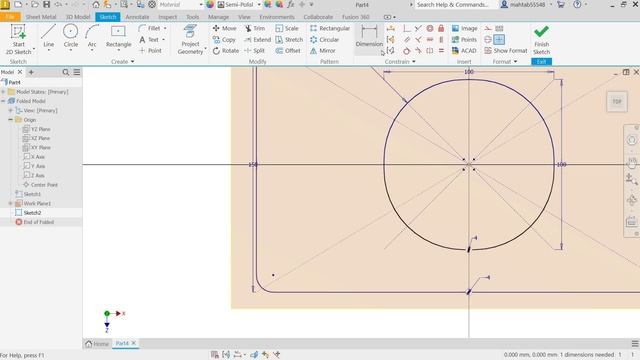Screen dimensions: 640x360
Task: Select the Split tool
Action: pyautogui.click(x=255, y=51)
